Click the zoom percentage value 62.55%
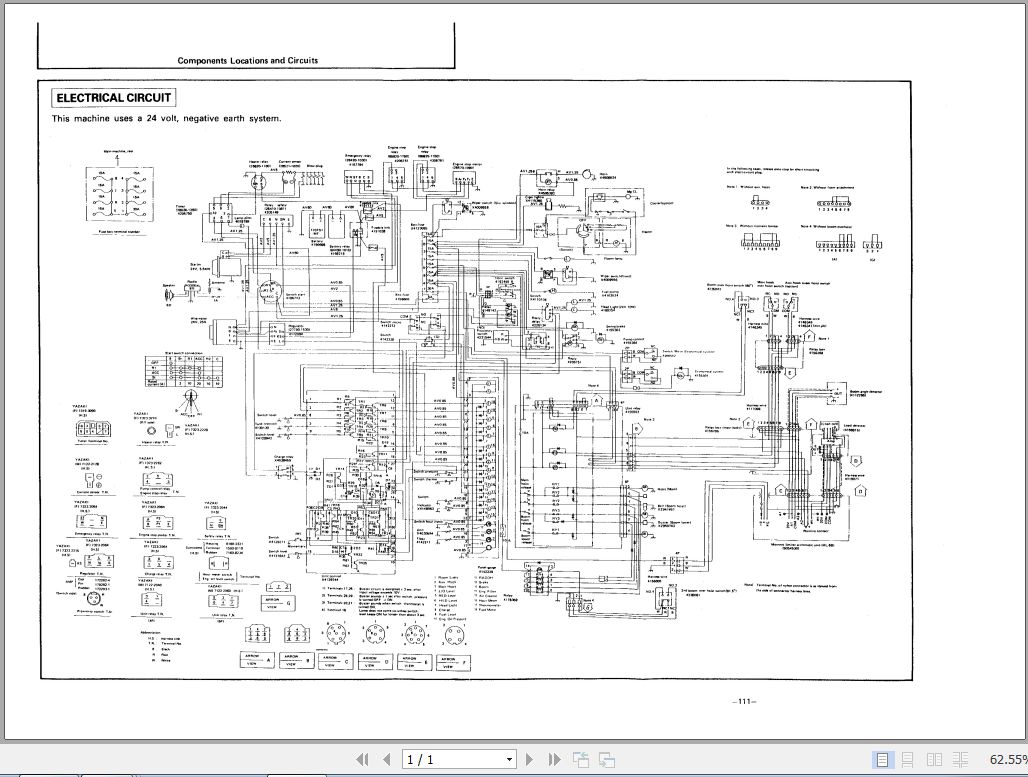The height and width of the screenshot is (777, 1028). coord(1007,760)
